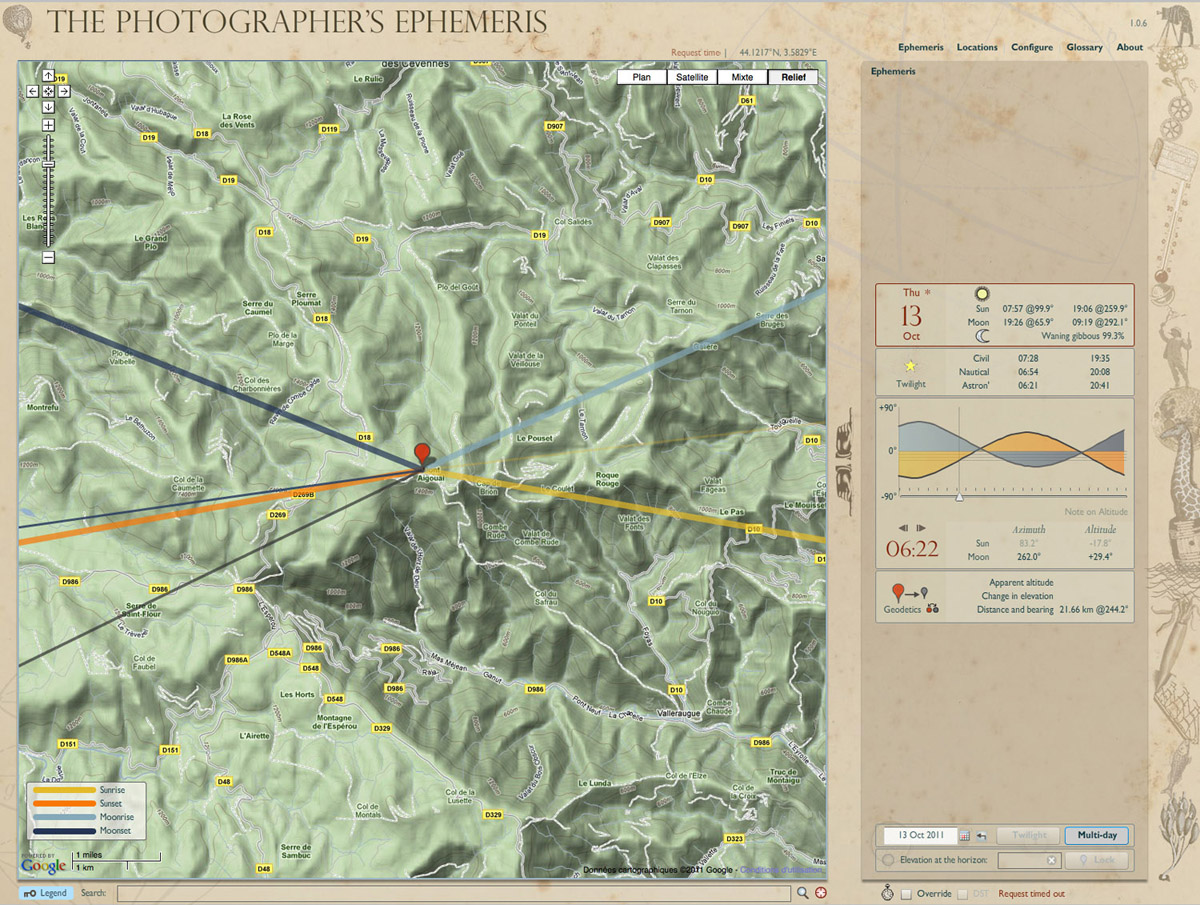Screen dimensions: 1200x905
Task: Click the Thu 13 Oct date label
Action: [912, 315]
